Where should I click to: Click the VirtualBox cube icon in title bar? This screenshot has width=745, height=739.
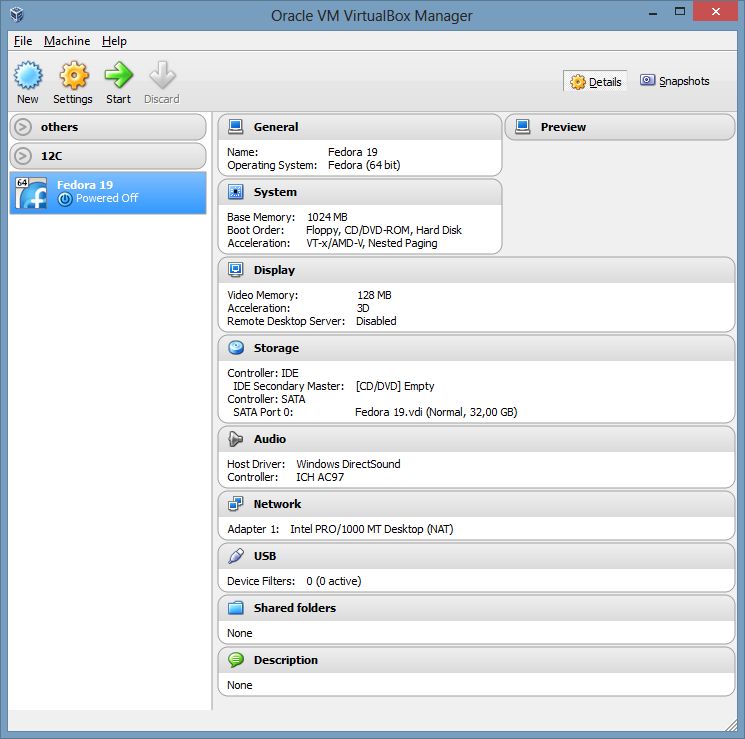(x=17, y=15)
